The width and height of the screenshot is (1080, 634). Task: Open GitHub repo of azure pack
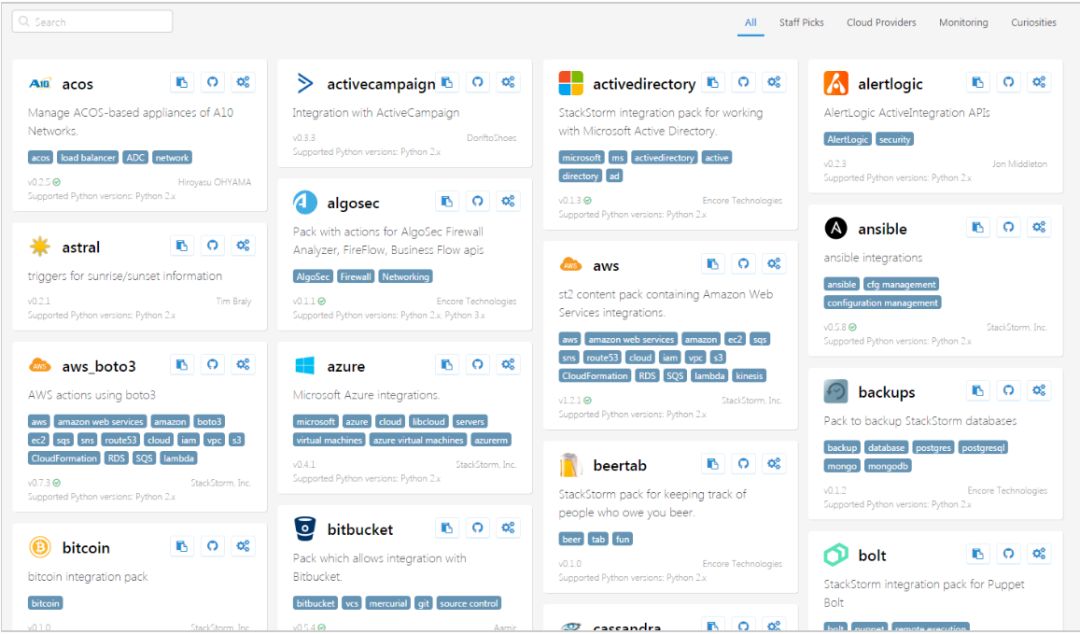[477, 365]
